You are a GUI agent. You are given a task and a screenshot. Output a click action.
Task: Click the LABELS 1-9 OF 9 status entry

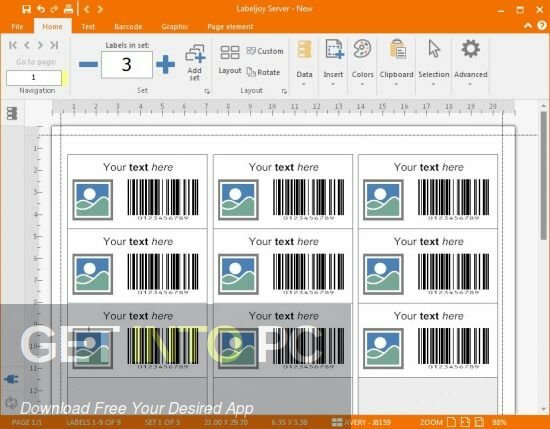93,422
